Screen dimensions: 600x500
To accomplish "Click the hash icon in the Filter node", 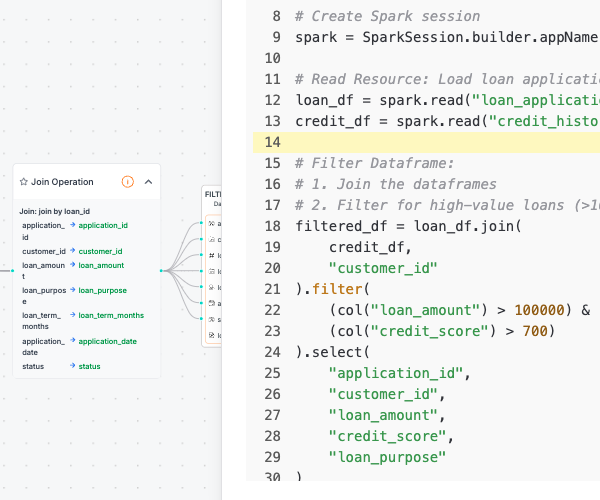I will click(212, 255).
